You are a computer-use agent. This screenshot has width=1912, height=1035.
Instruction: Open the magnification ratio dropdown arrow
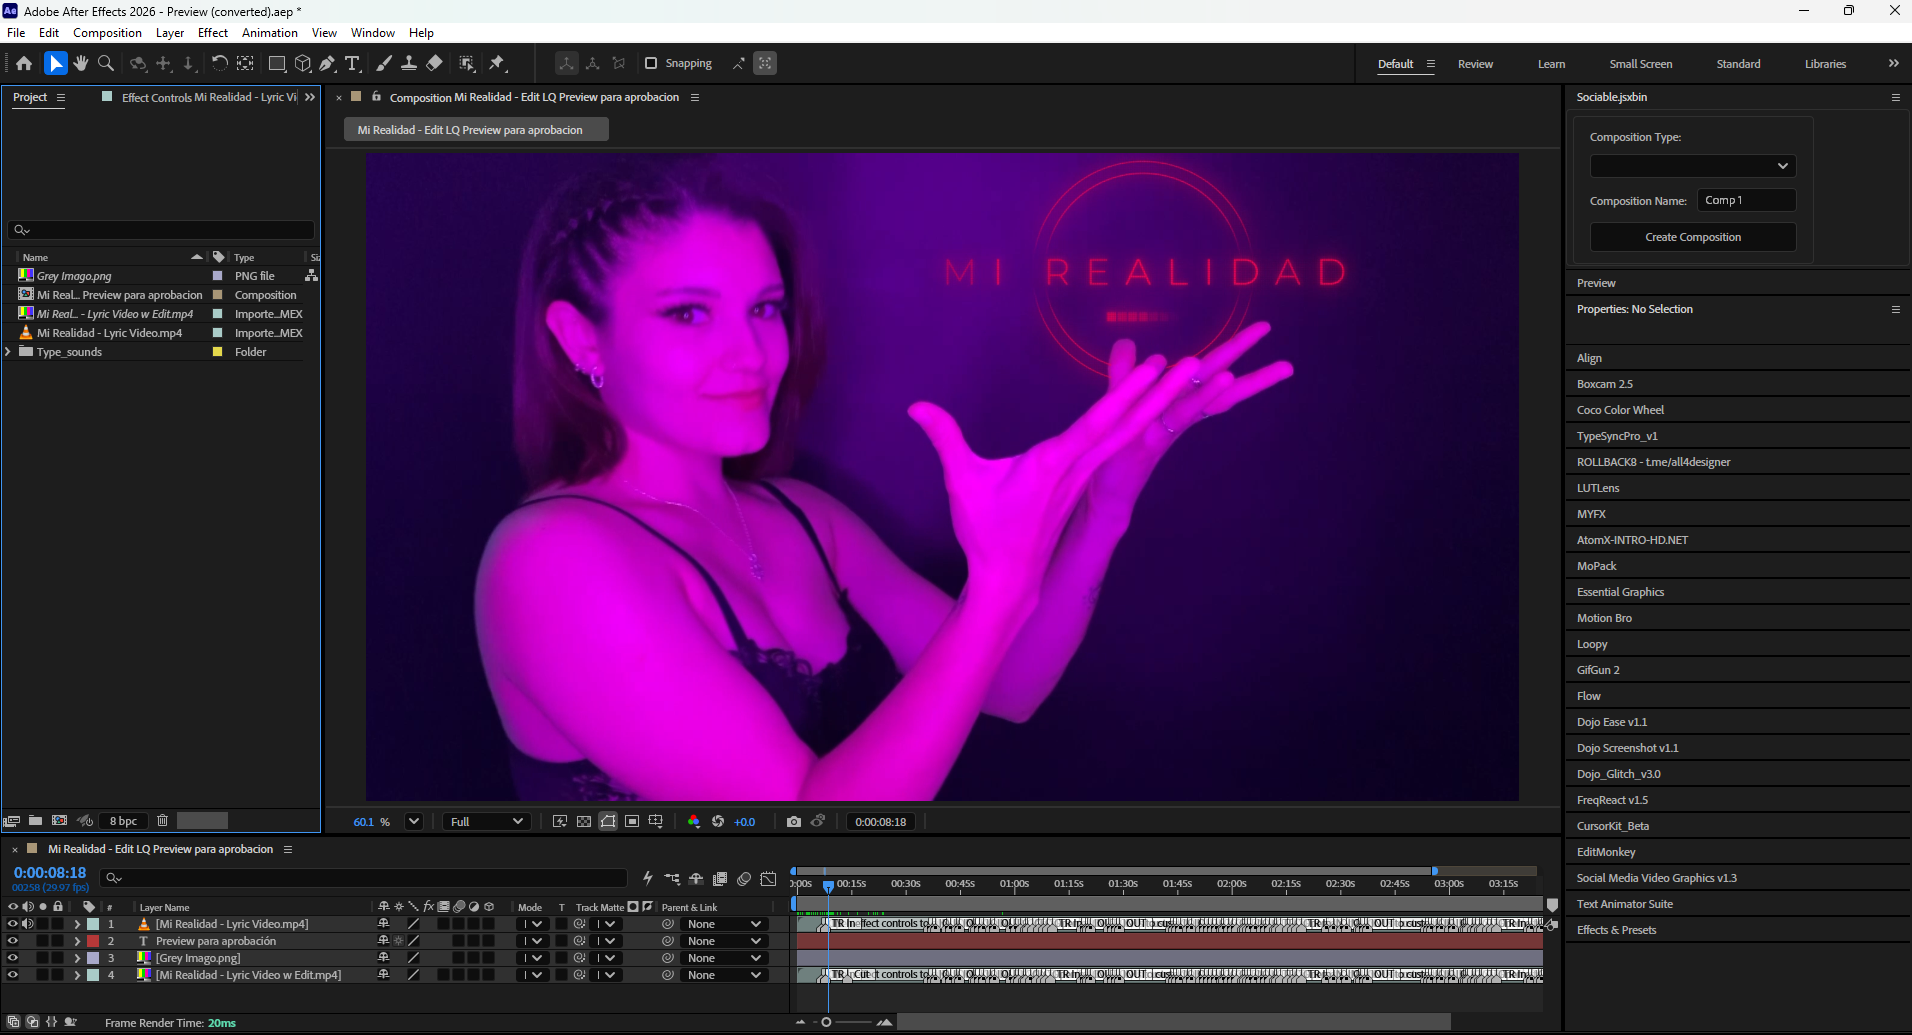[x=414, y=821]
